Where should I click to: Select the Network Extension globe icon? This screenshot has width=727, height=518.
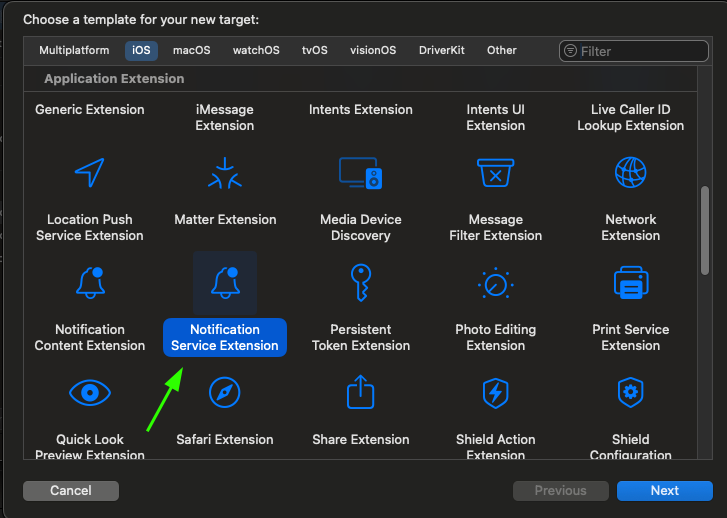tap(631, 173)
